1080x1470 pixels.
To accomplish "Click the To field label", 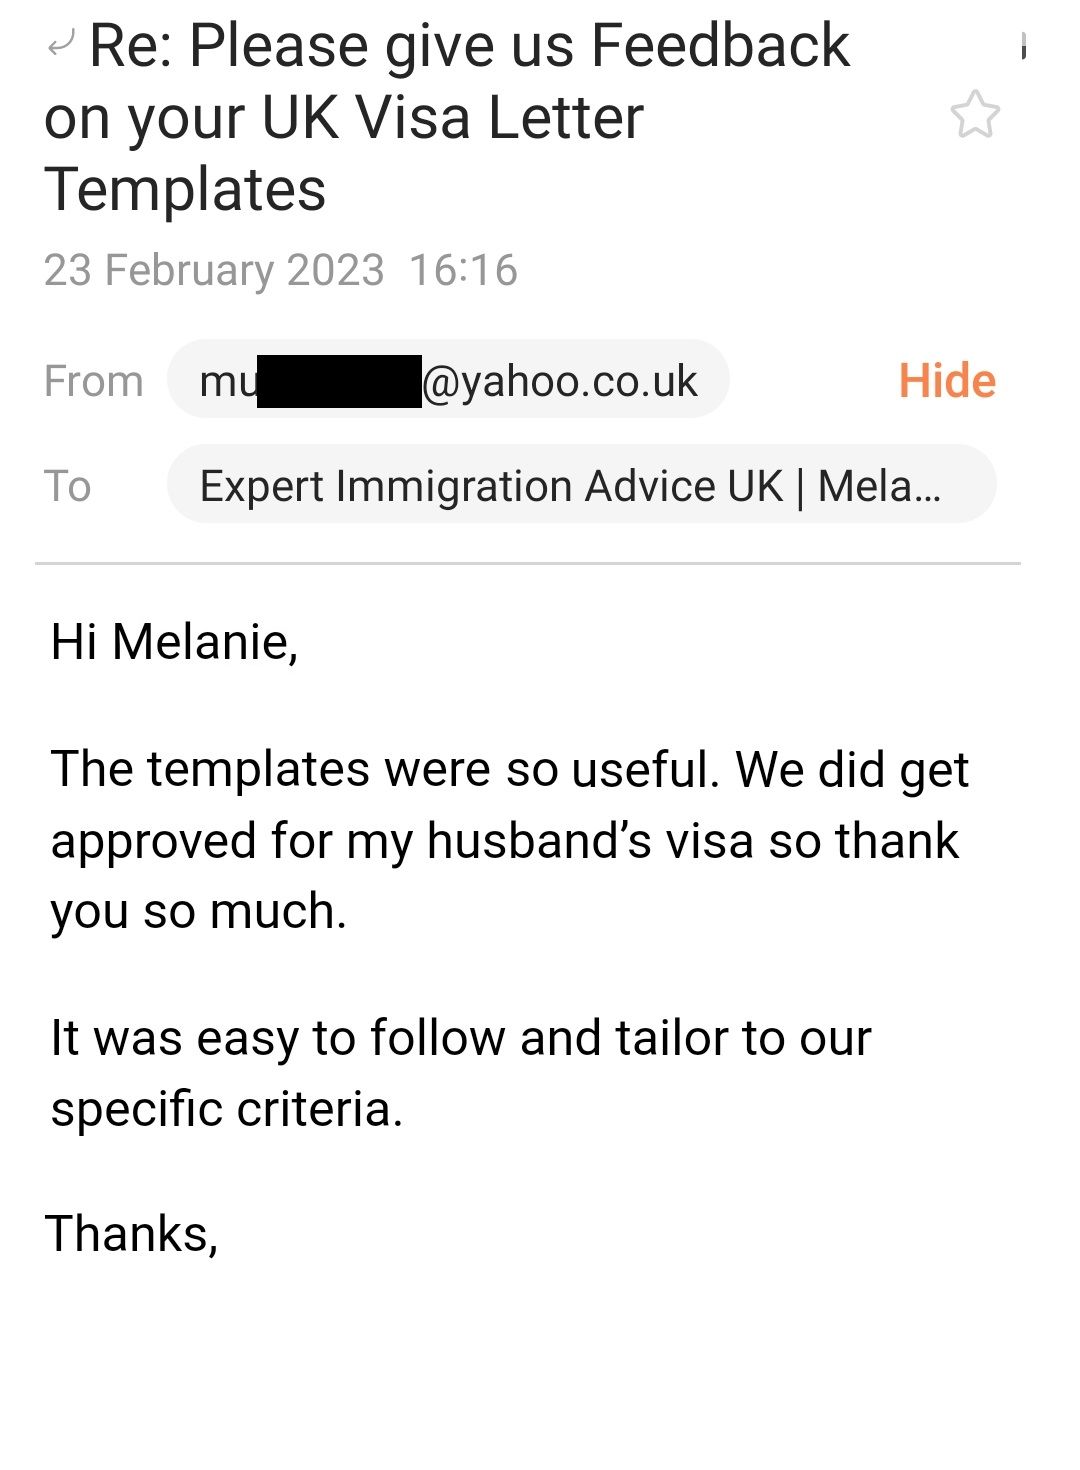I will tap(68, 486).
